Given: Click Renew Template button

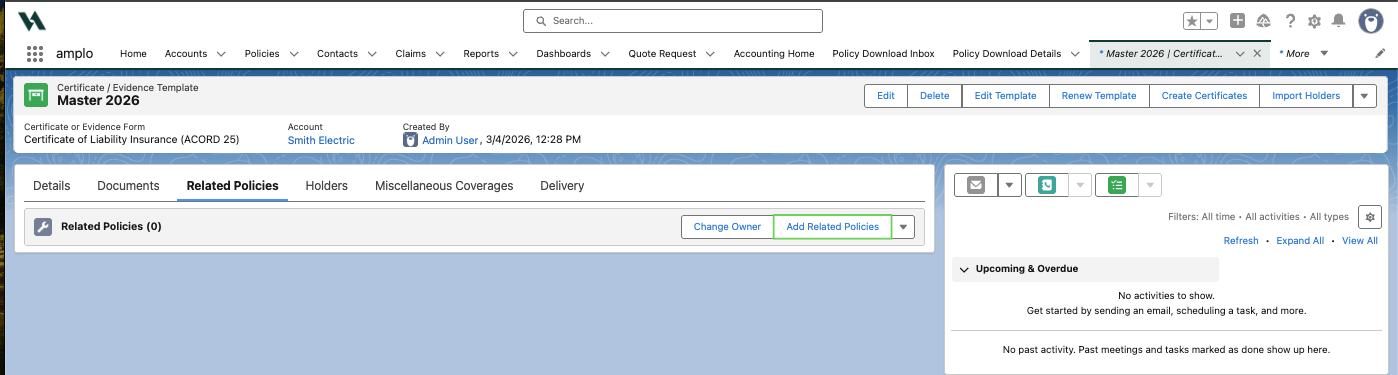Looking at the screenshot, I should coord(1099,96).
